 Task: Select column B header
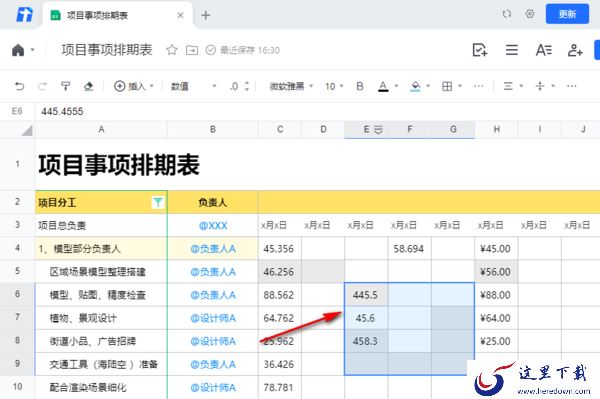(x=213, y=130)
